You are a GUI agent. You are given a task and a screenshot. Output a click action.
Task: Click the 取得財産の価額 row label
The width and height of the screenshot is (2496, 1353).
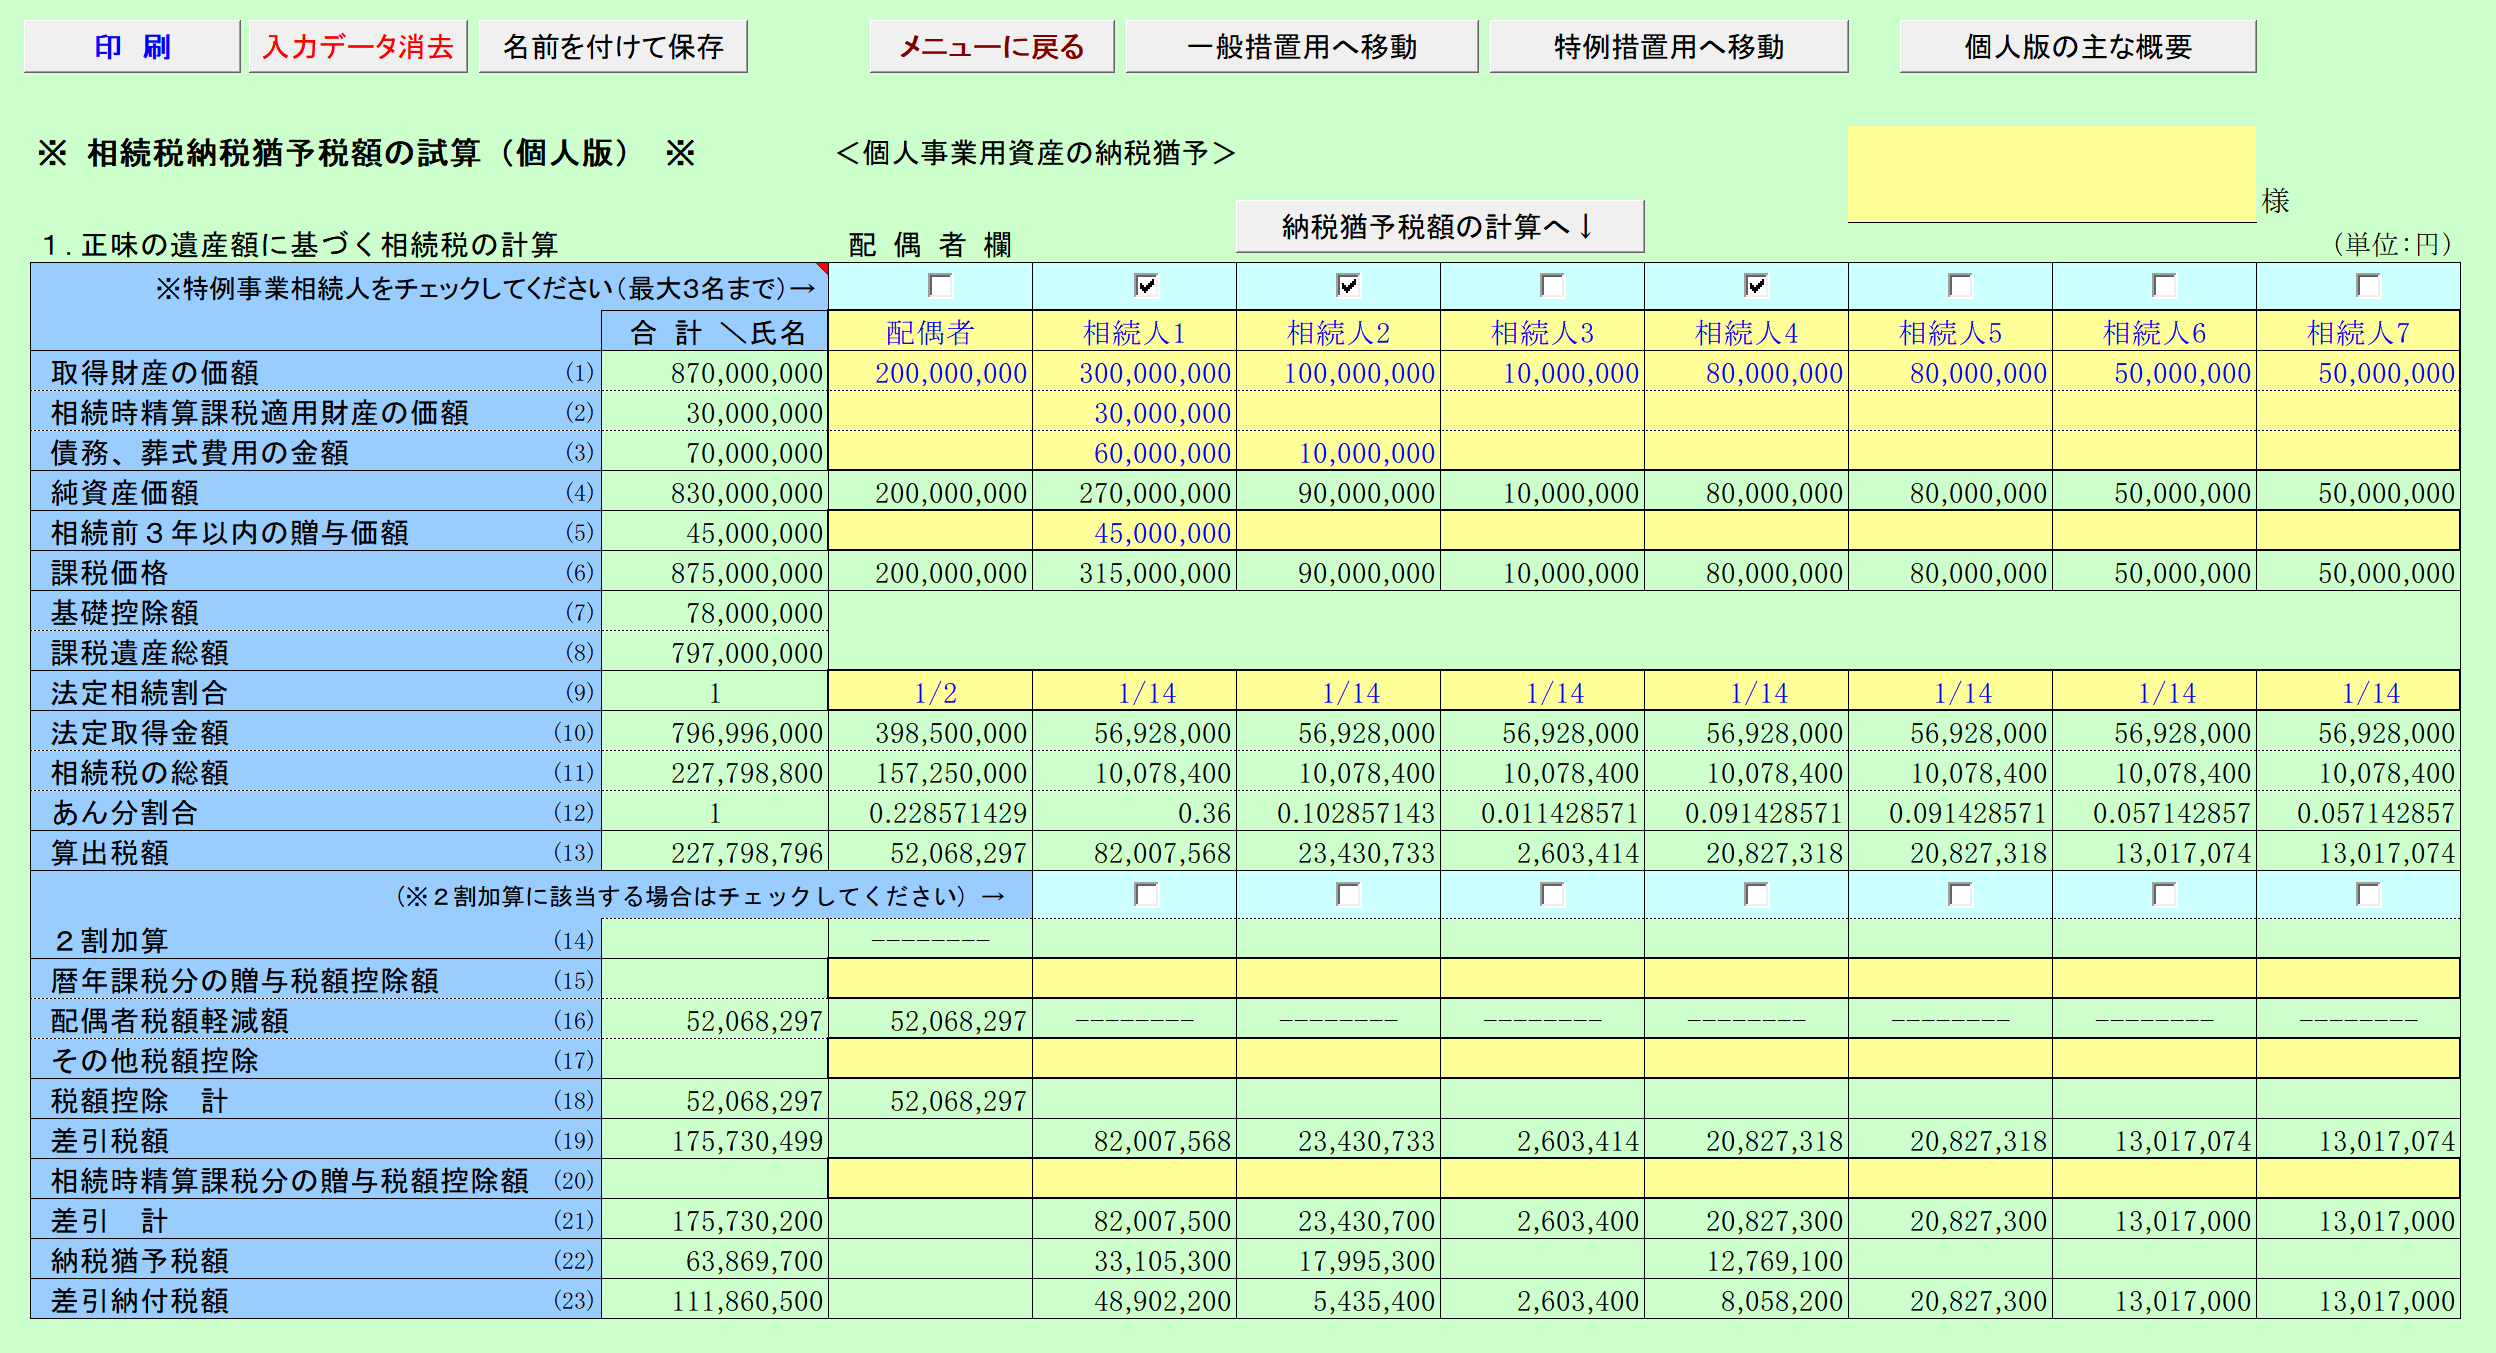pyautogui.click(x=155, y=372)
